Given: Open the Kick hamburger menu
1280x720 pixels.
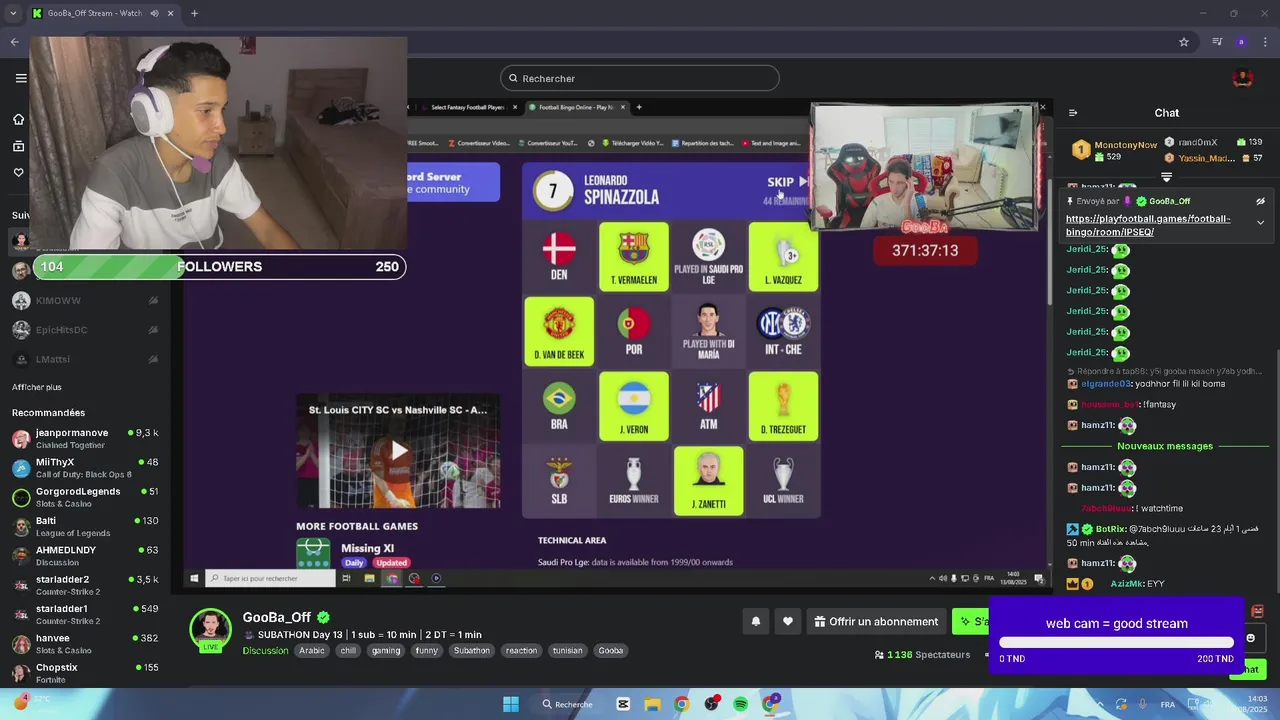Looking at the screenshot, I should tap(20, 78).
